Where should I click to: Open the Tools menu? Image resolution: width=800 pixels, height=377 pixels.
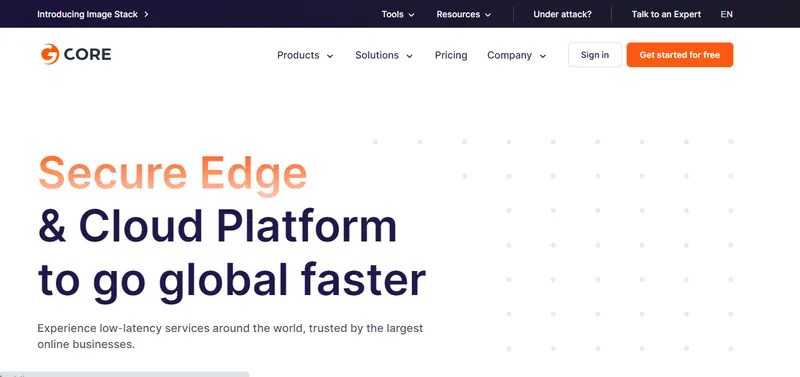pyautogui.click(x=398, y=14)
